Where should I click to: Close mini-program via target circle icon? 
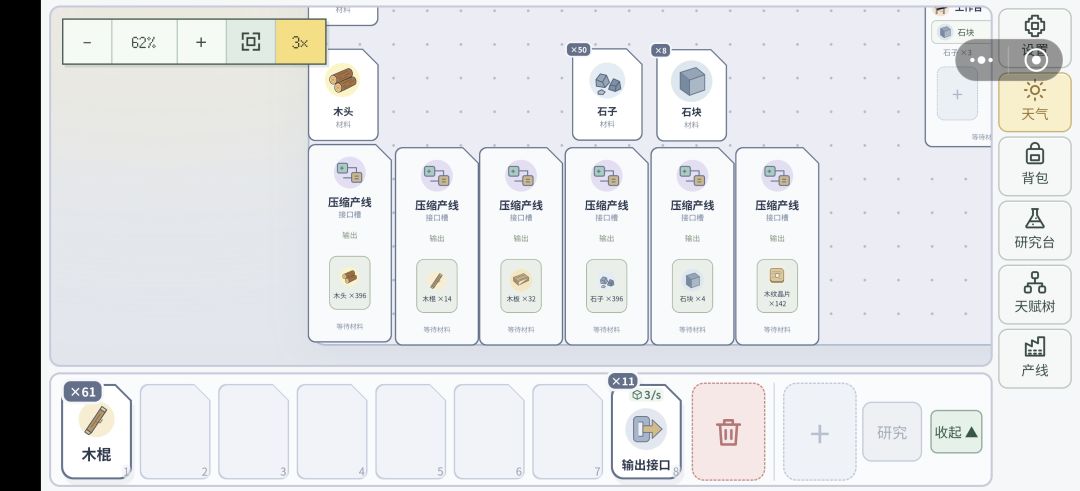click(x=1036, y=60)
